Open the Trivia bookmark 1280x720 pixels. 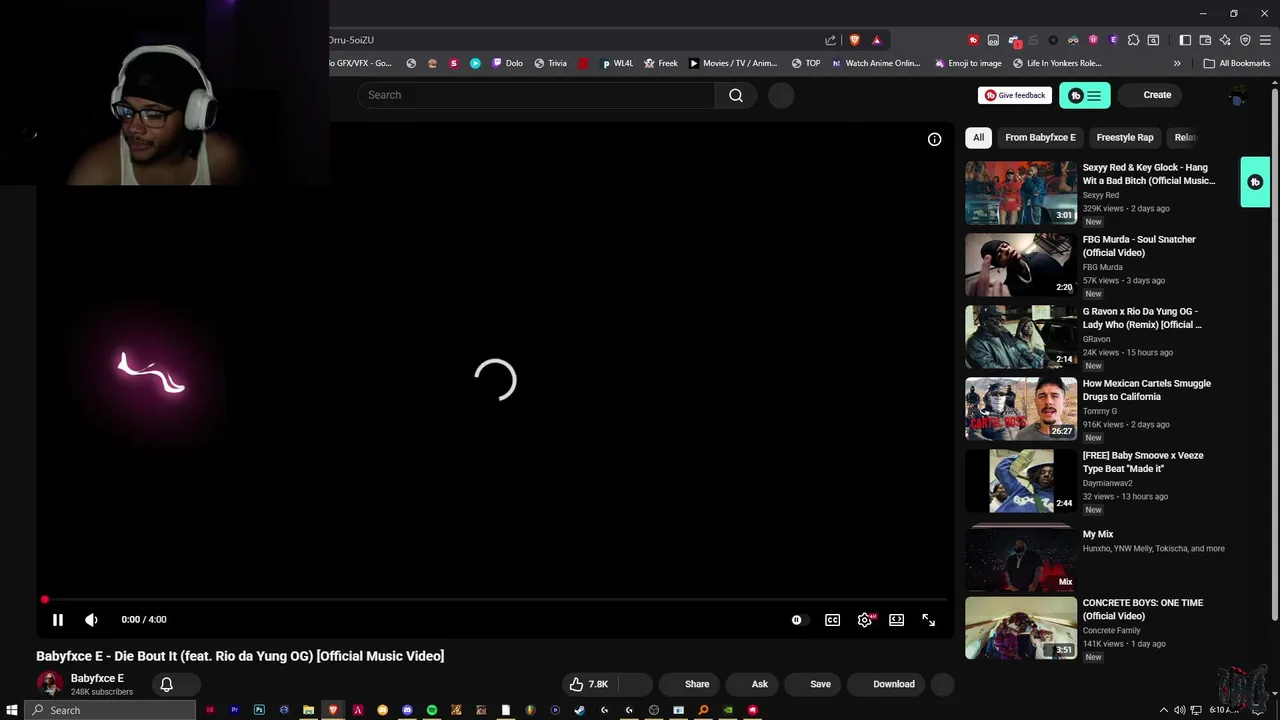pos(550,63)
